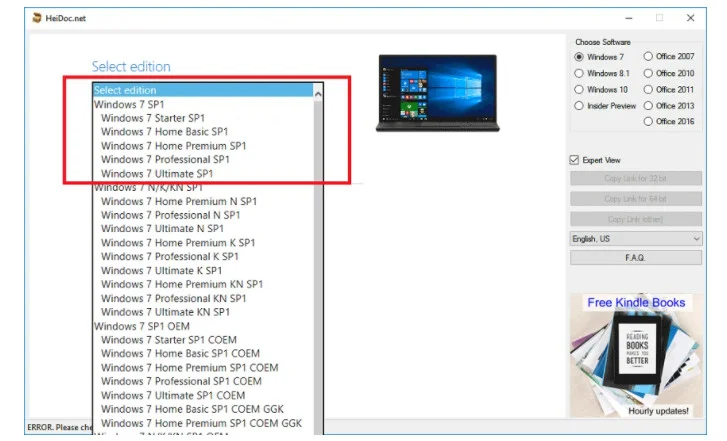
Task: Click the Copy Link for 32 bit button
Action: [636, 179]
